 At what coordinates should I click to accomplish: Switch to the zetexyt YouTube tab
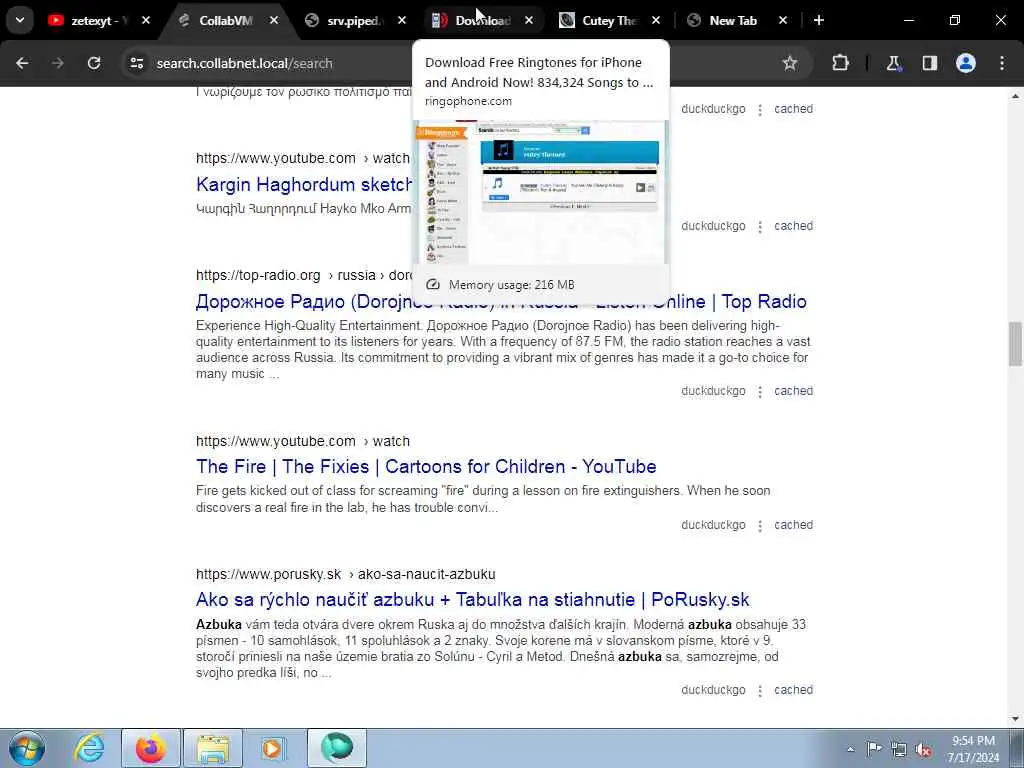(x=98, y=21)
